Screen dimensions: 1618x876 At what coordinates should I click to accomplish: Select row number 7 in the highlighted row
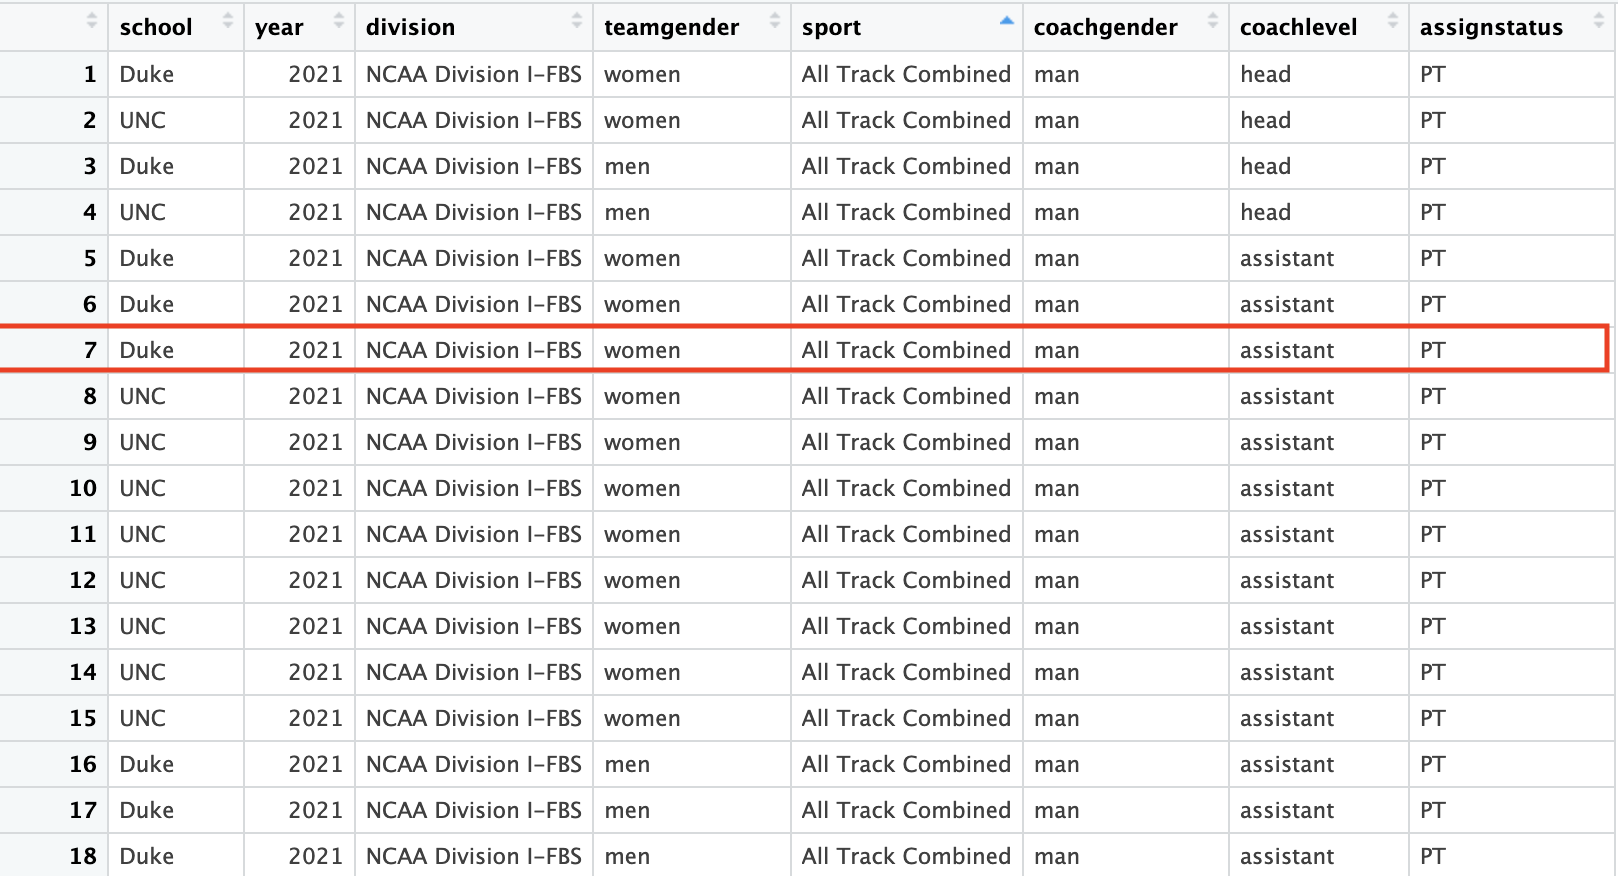(x=90, y=350)
